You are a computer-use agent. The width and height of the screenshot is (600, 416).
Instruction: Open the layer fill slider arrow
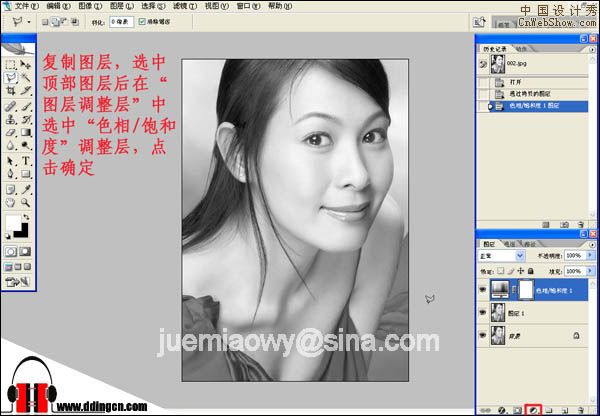pyautogui.click(x=589, y=271)
